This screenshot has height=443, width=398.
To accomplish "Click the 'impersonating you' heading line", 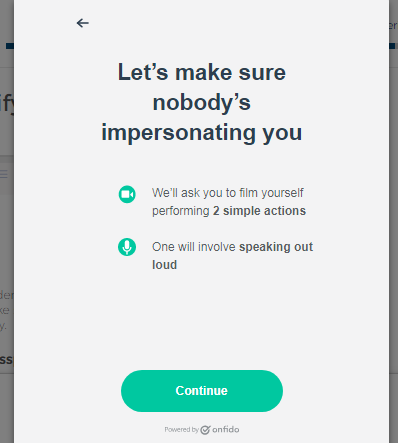I will [202, 133].
